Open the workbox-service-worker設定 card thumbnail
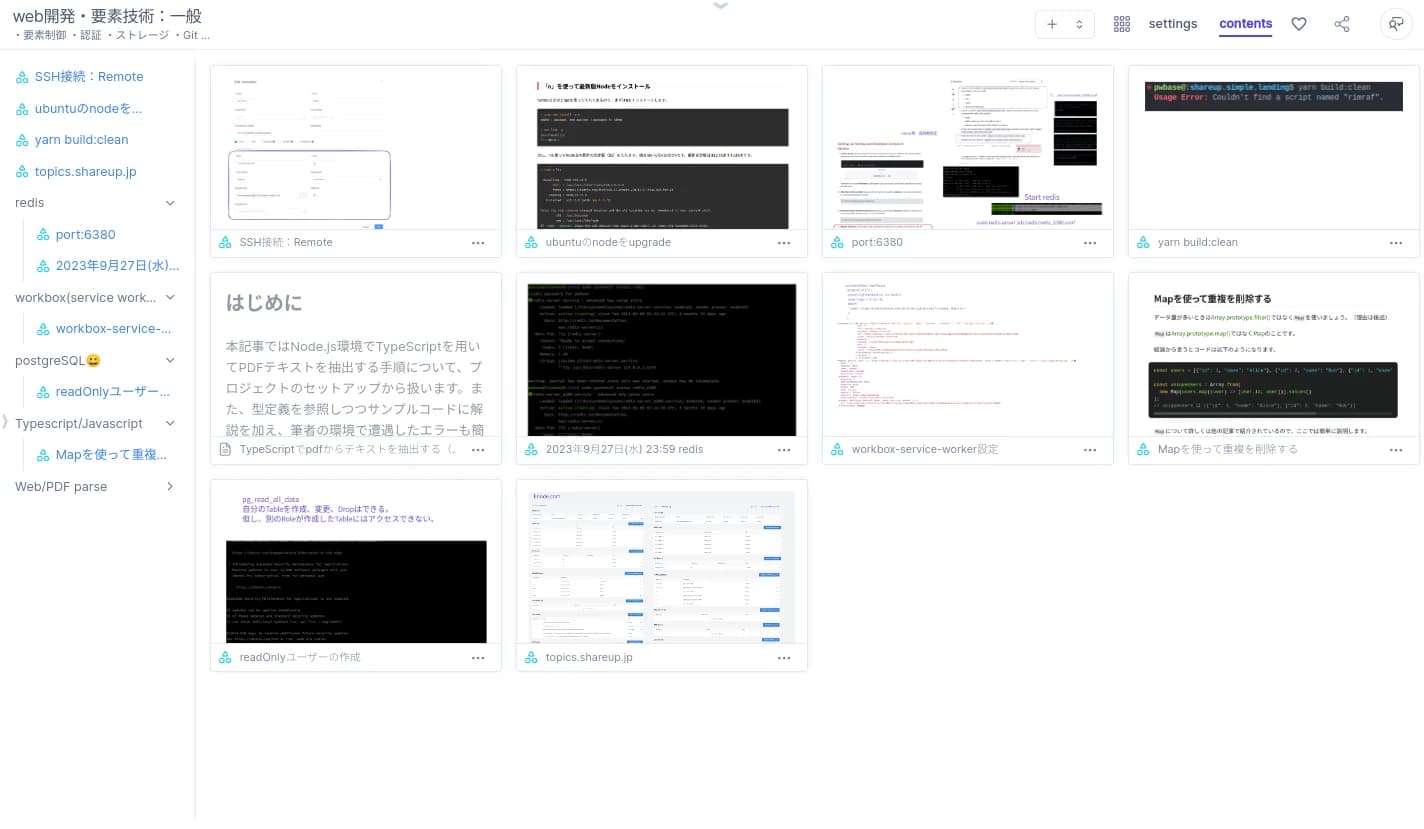The height and width of the screenshot is (829, 1424). 968,355
